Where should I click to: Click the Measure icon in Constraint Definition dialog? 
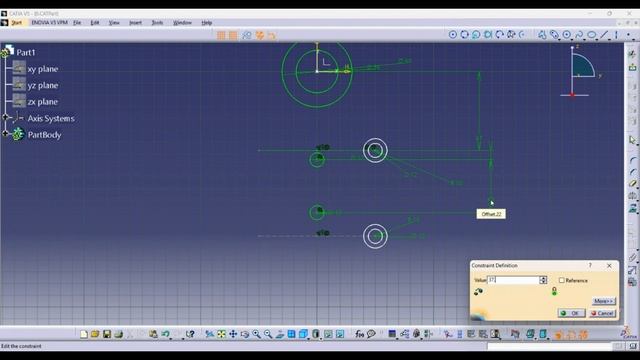pyautogui.click(x=478, y=291)
